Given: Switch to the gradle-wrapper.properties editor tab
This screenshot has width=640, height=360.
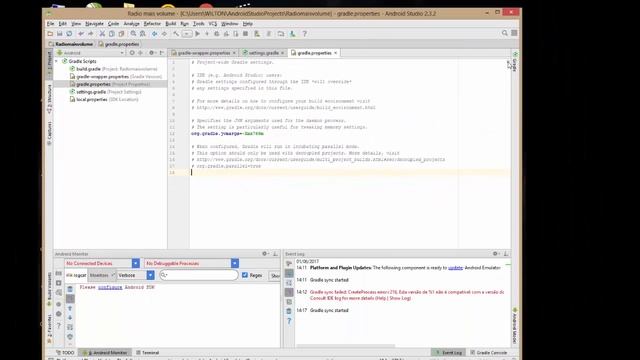Looking at the screenshot, I should (x=204, y=53).
